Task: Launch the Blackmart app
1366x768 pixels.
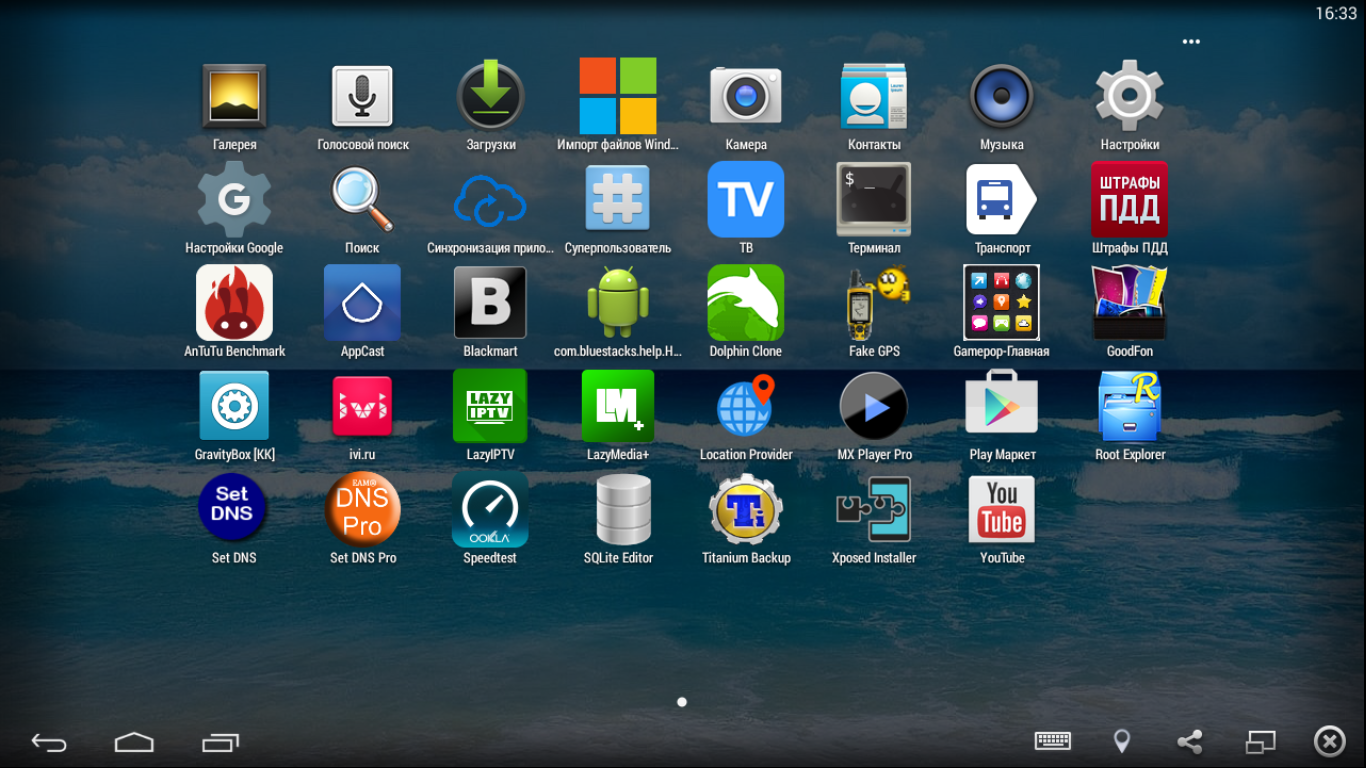Action: (x=490, y=302)
